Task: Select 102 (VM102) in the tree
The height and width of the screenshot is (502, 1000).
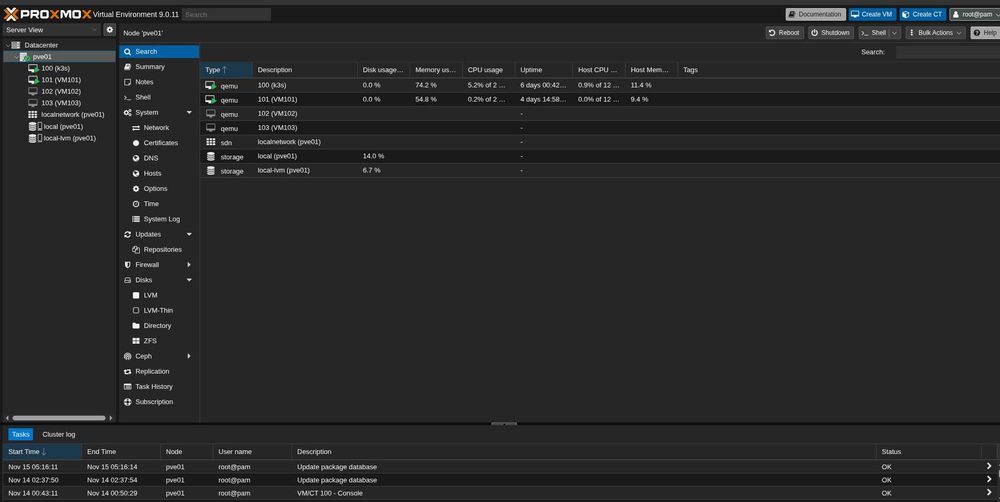Action: tap(61, 91)
